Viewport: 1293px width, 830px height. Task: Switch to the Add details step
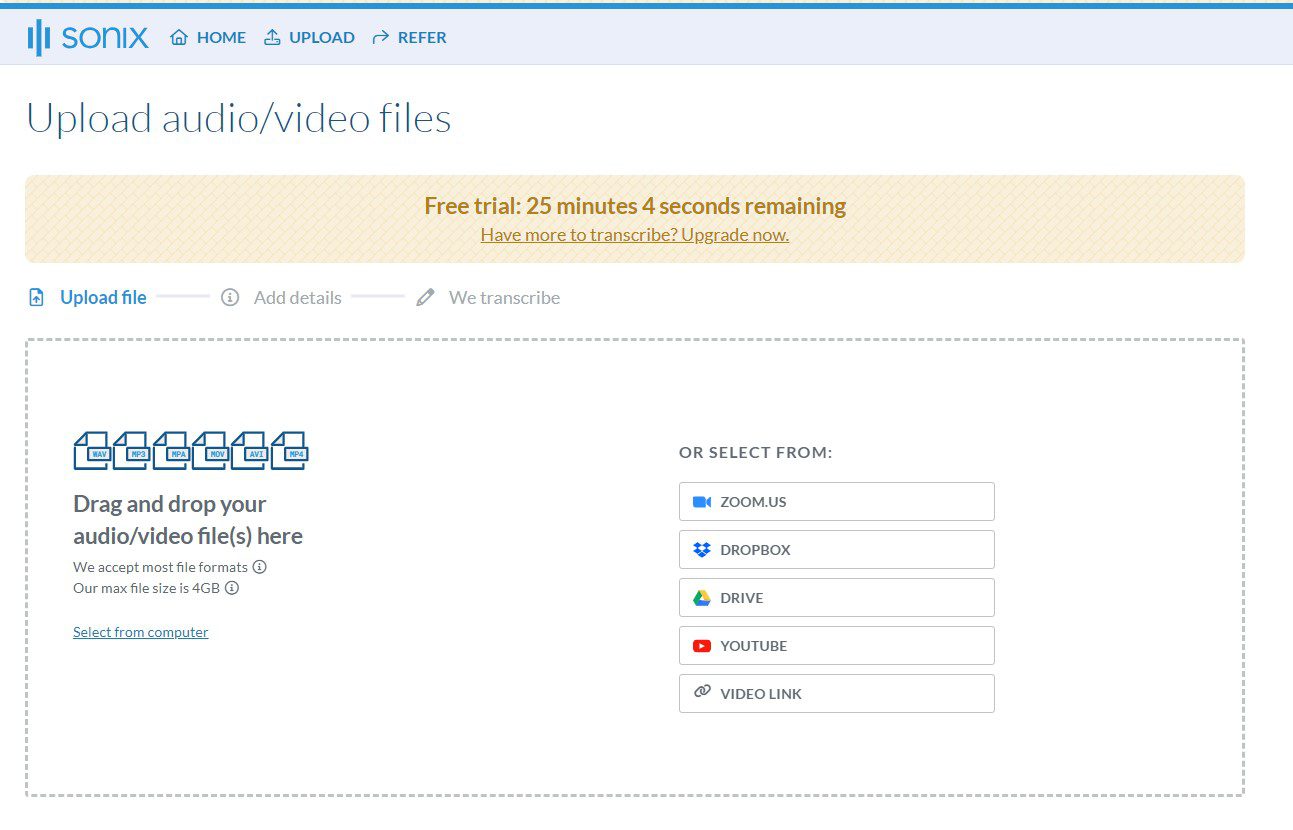click(x=297, y=297)
